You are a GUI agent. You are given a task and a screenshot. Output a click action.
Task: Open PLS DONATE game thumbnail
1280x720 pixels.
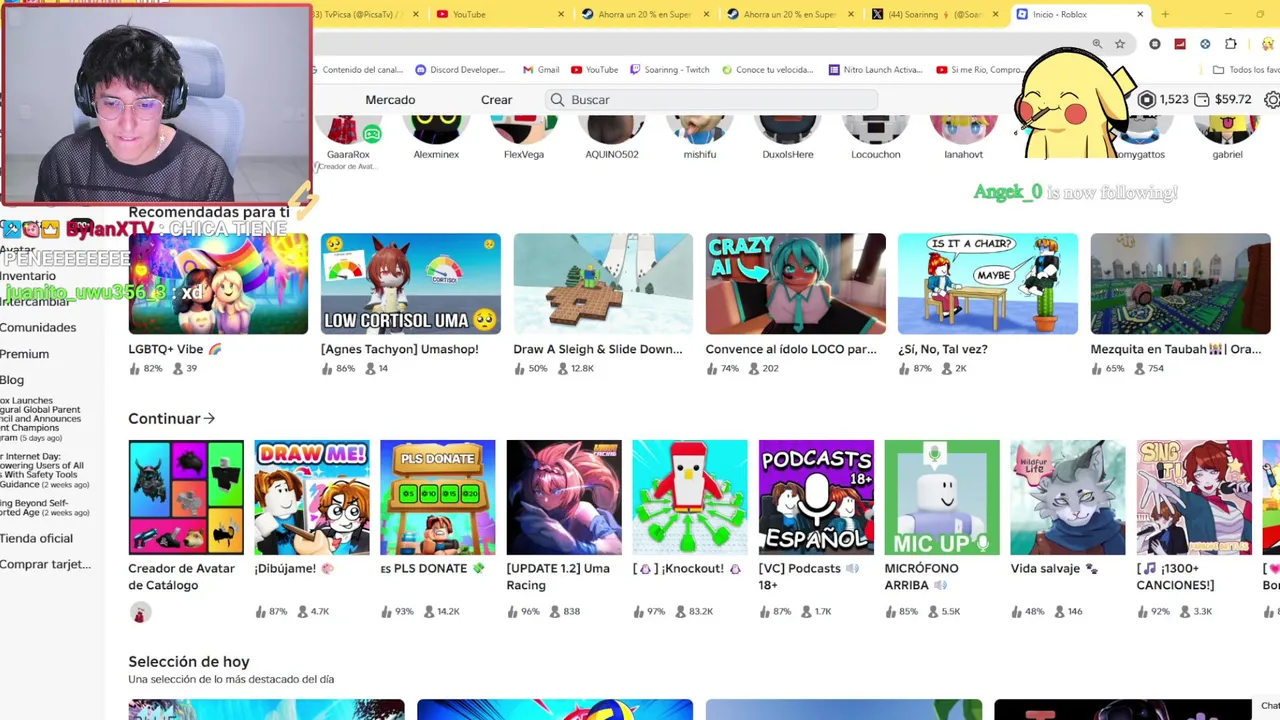[x=438, y=497]
